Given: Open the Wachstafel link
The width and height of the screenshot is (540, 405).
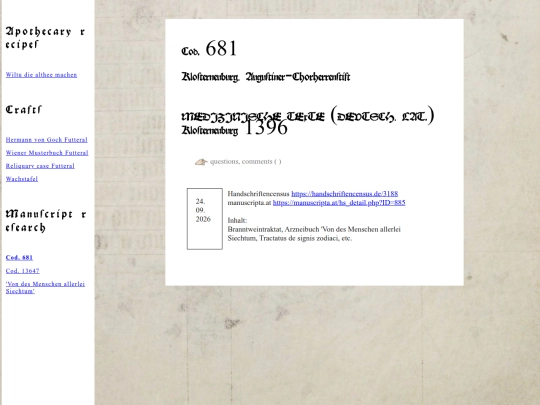Looking at the screenshot, I should tap(22, 179).
